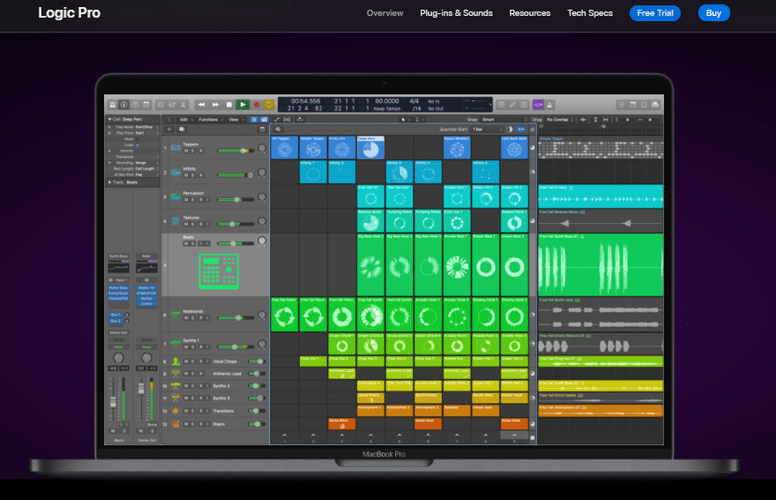
Task: Expand the Track Beats inspector section
Action: 110,182
